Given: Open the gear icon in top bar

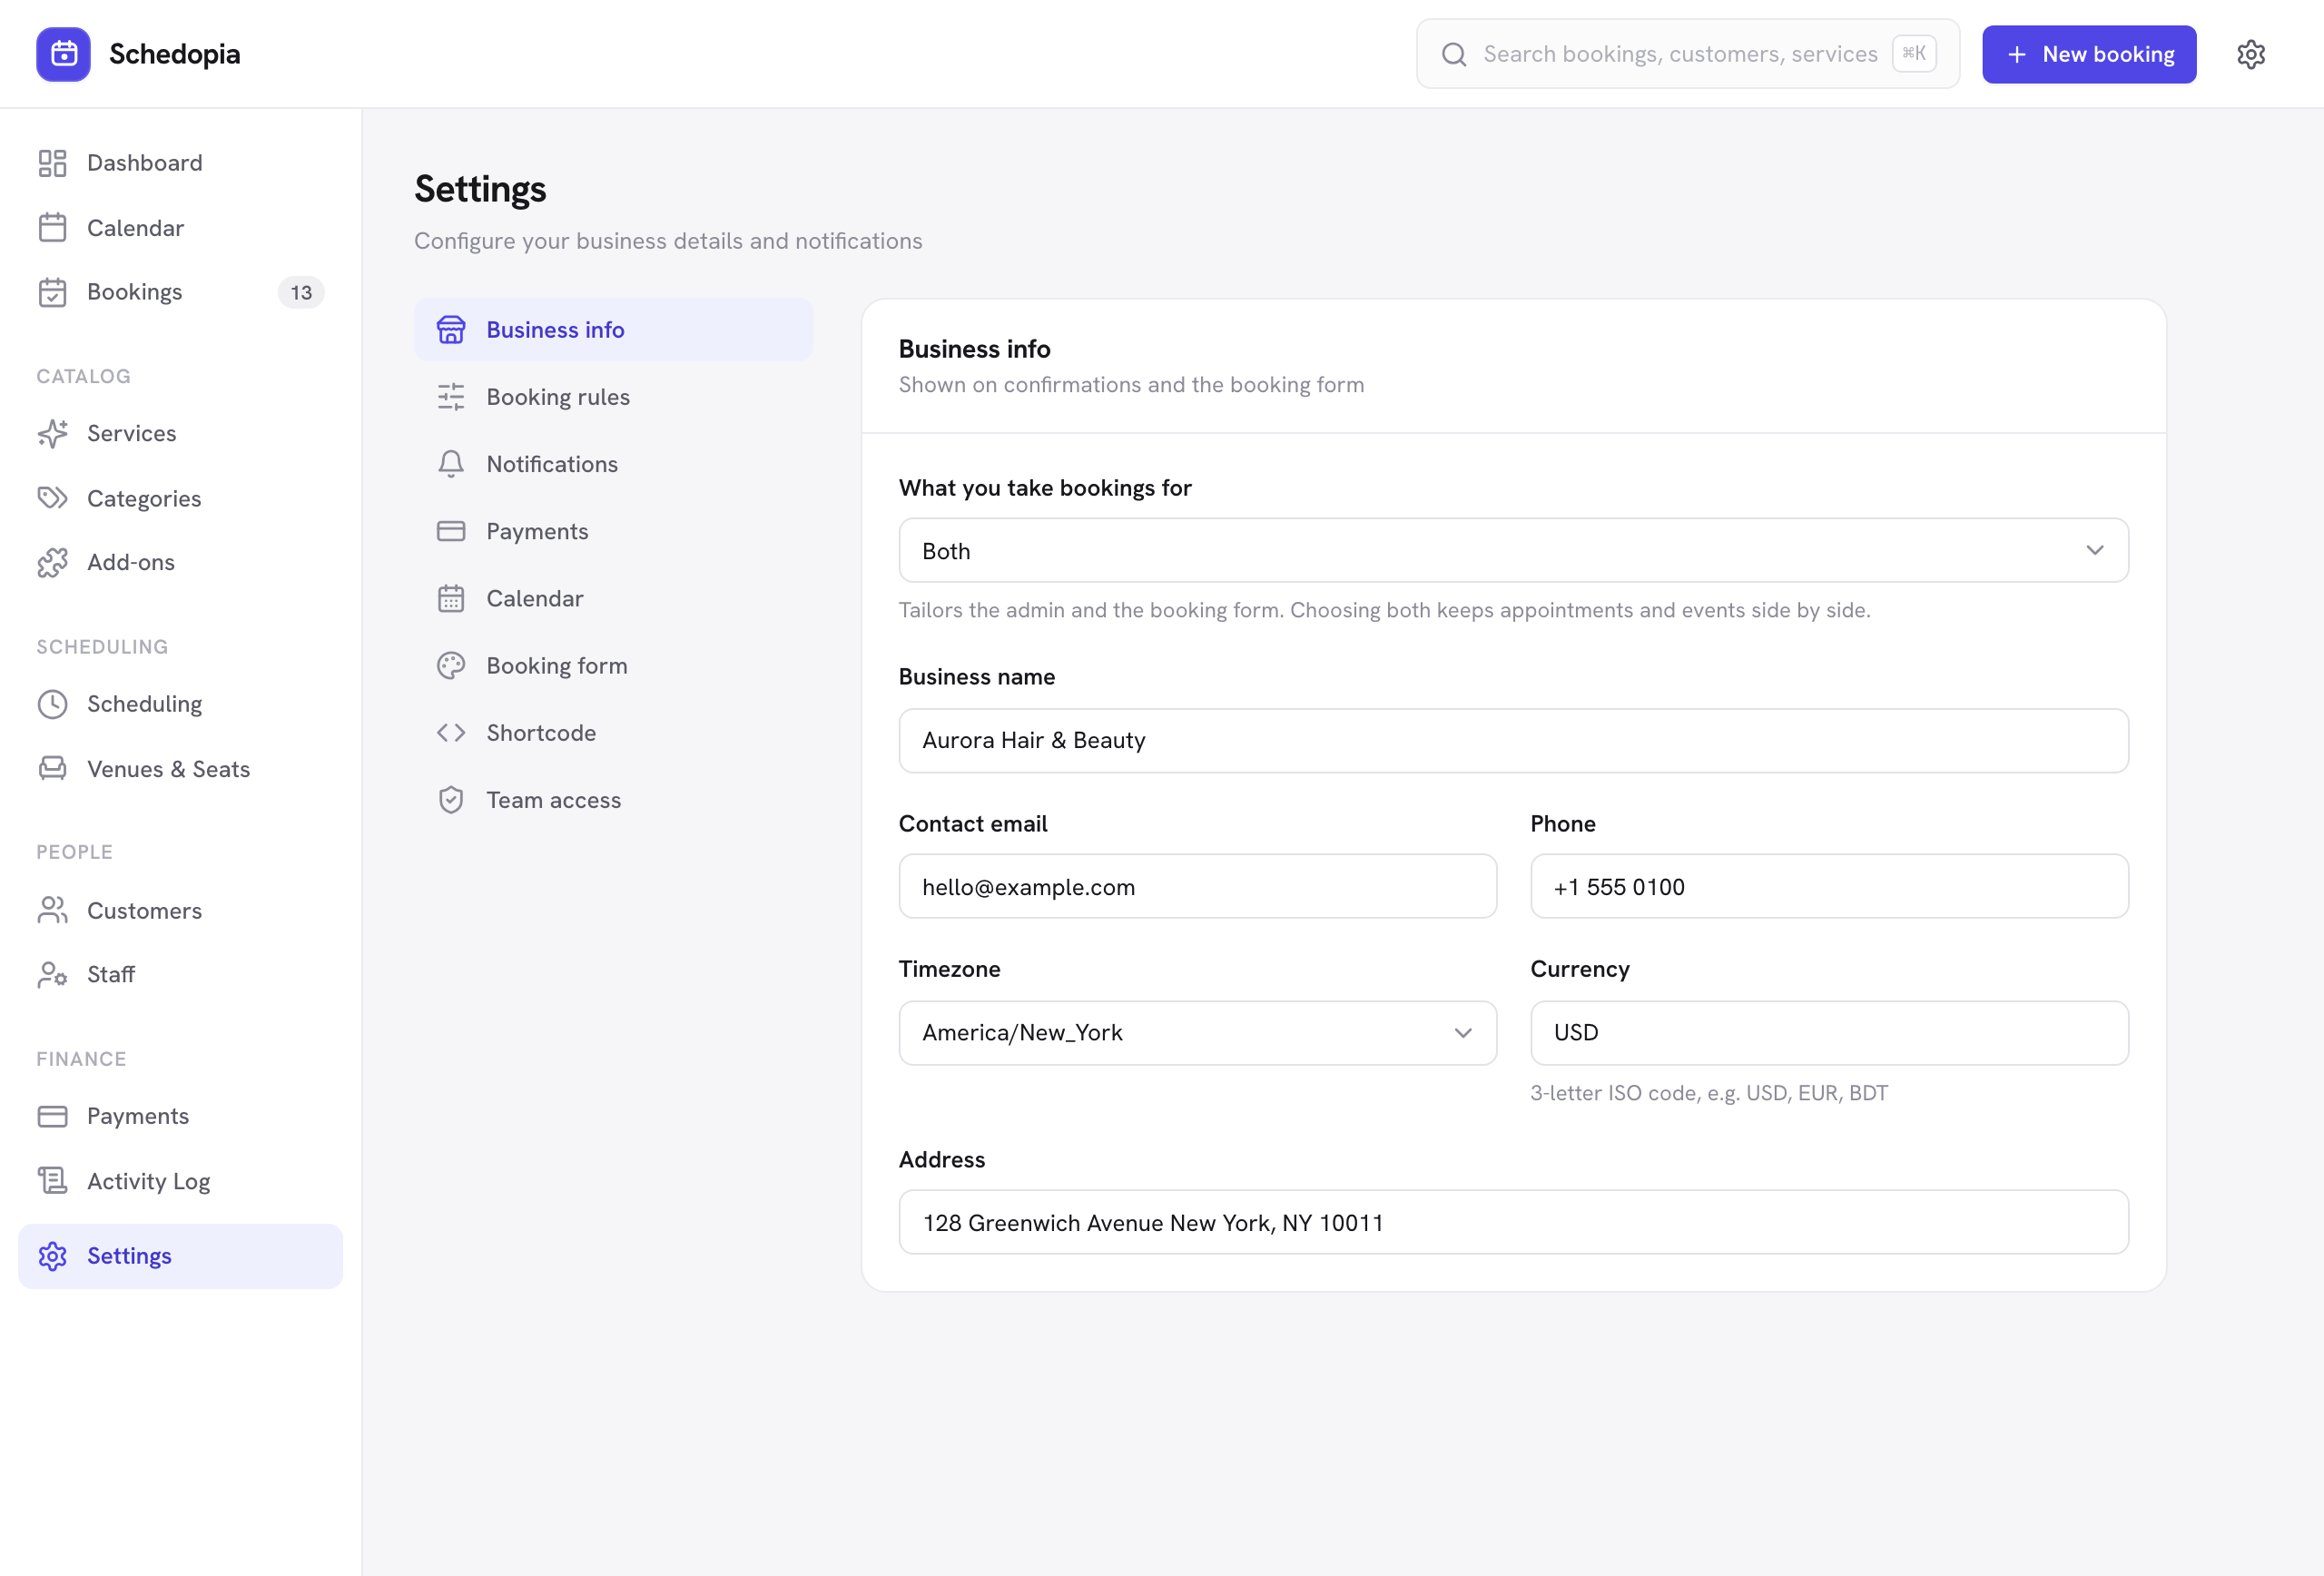Looking at the screenshot, I should pos(2250,54).
